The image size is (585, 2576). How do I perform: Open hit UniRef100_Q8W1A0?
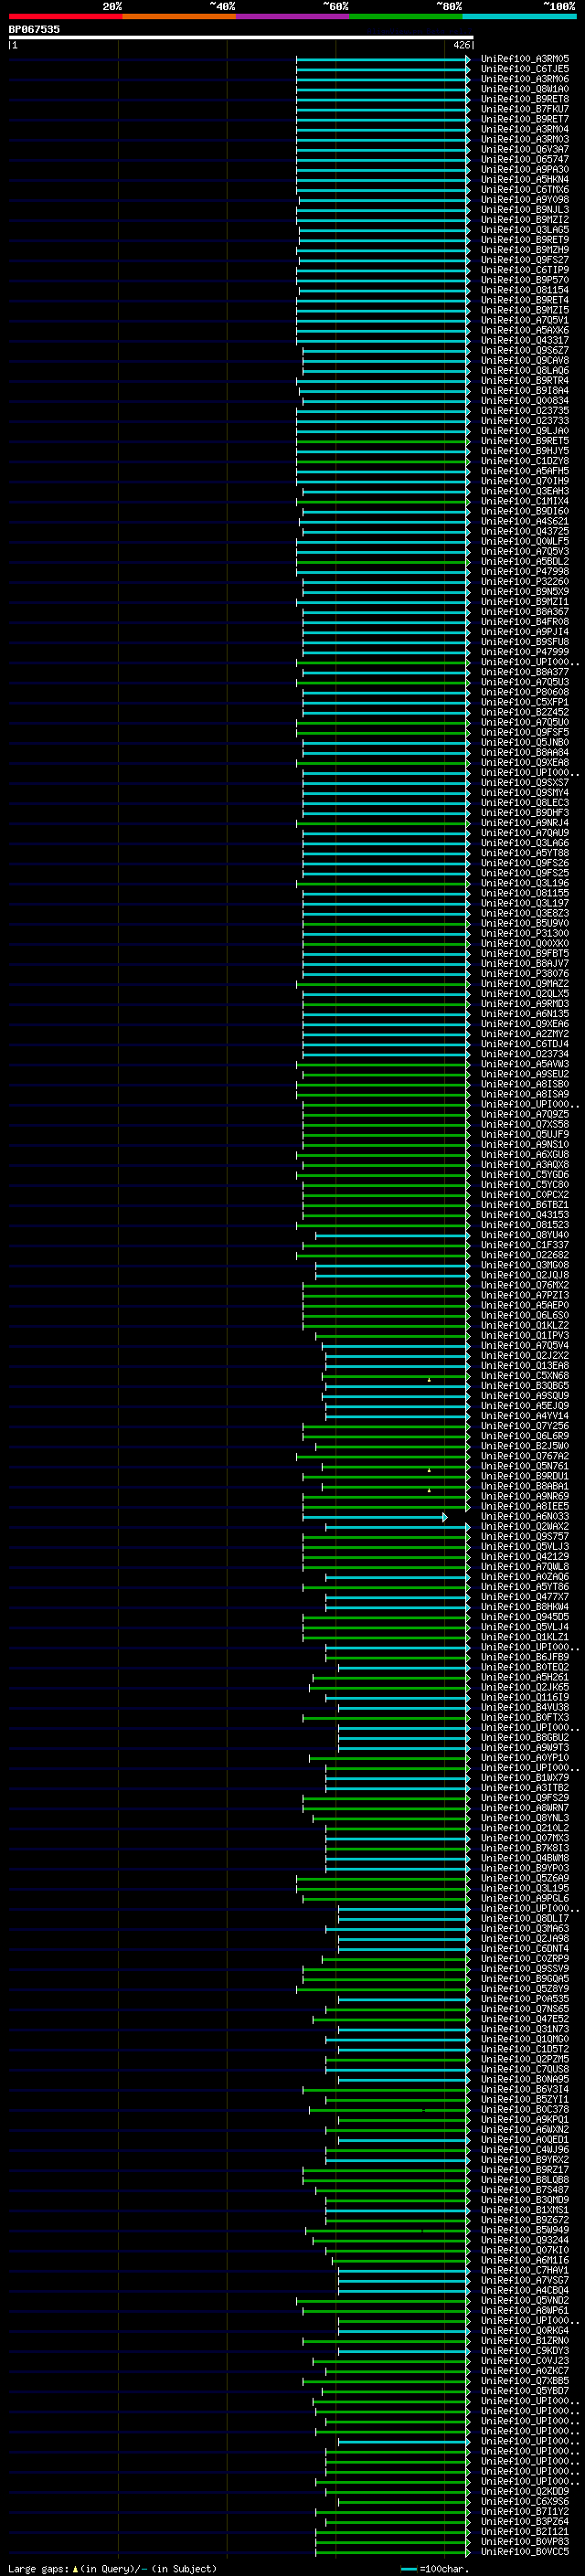[x=525, y=89]
